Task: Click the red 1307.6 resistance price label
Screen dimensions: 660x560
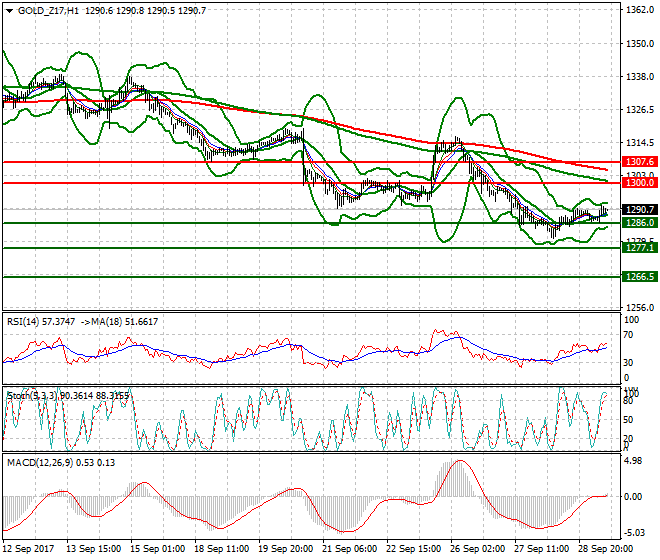Action: (638, 161)
